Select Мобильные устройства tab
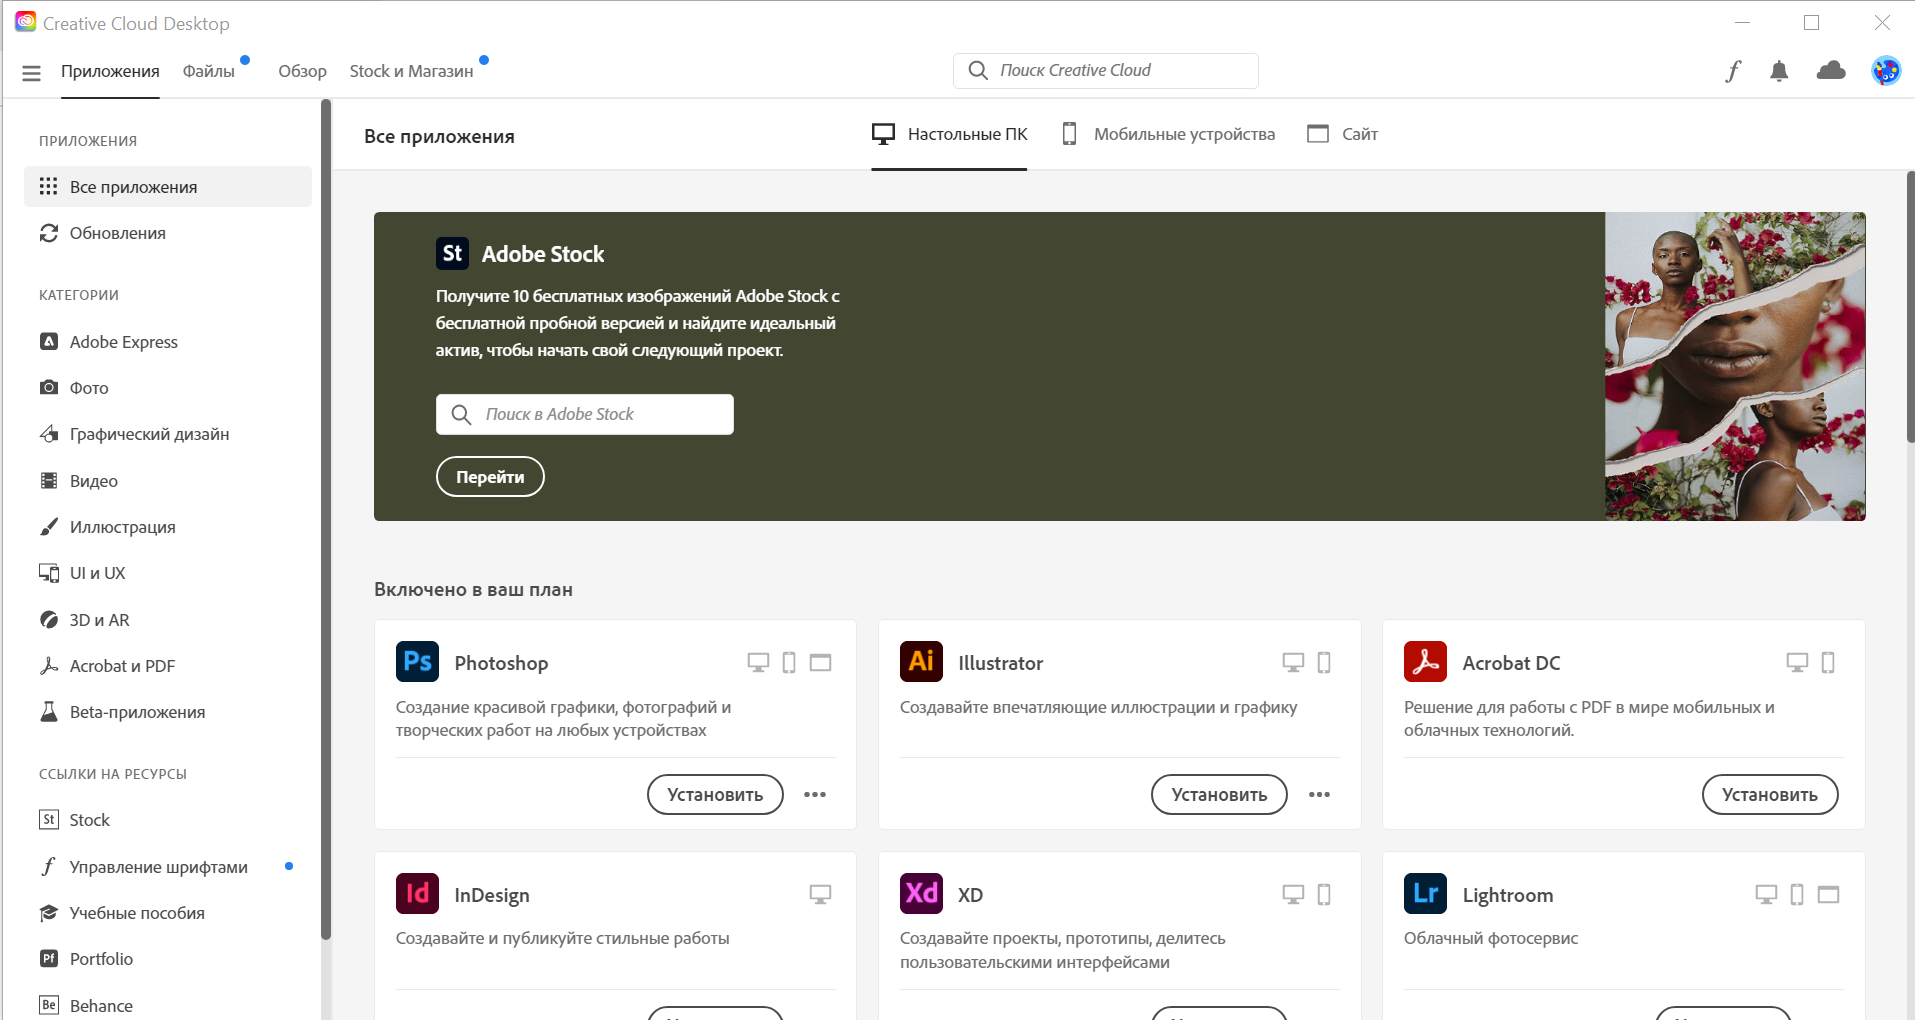This screenshot has height=1020, width=1915. tap(1167, 134)
